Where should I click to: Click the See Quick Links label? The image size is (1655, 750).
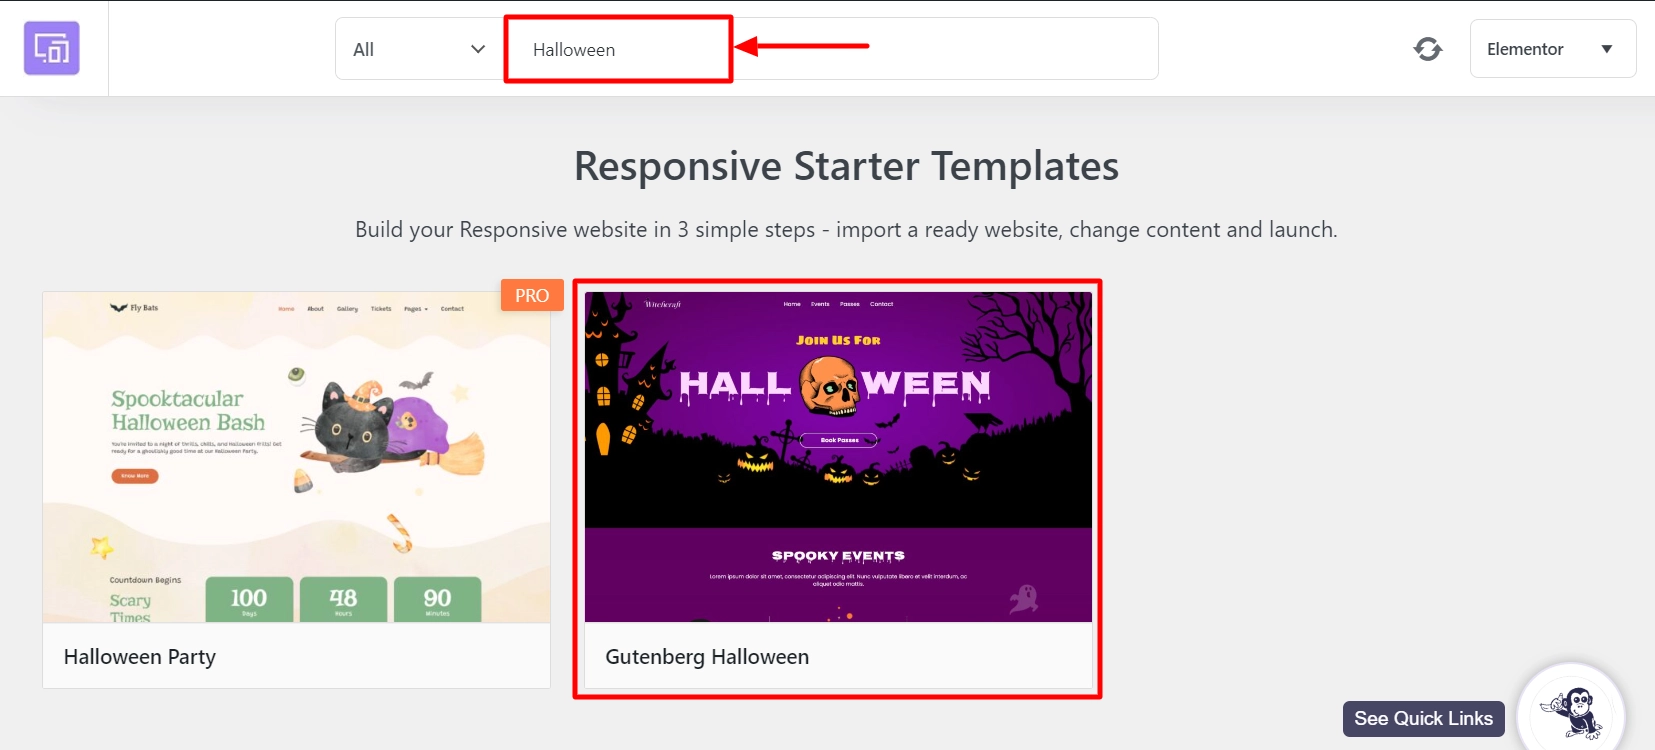(1423, 718)
